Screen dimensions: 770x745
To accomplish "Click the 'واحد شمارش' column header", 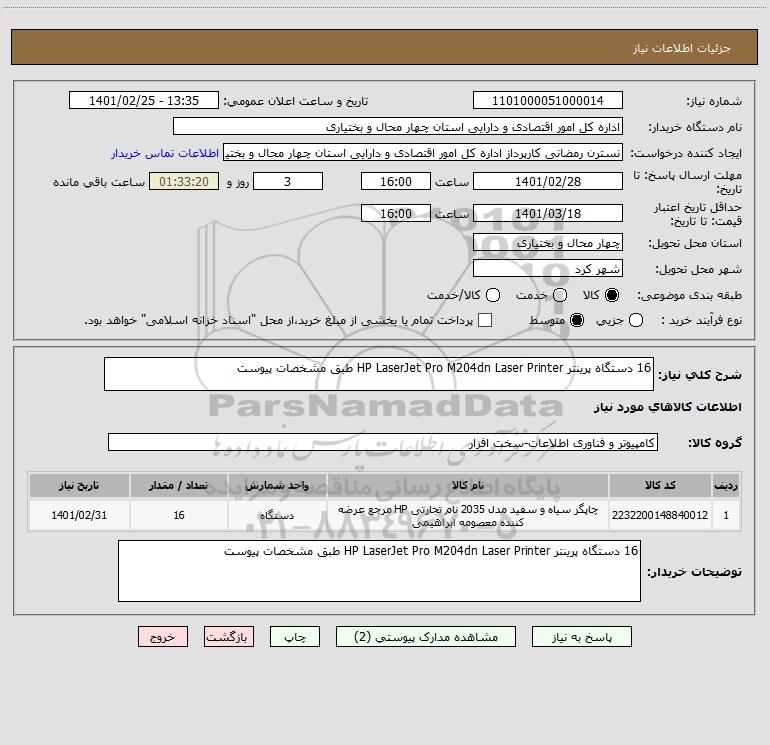I will pos(277,485).
